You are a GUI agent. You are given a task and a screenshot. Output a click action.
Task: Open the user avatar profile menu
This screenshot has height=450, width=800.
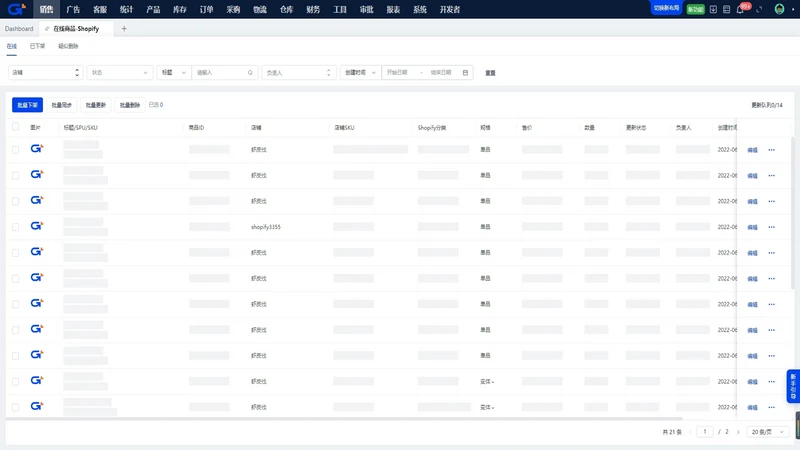tap(779, 9)
